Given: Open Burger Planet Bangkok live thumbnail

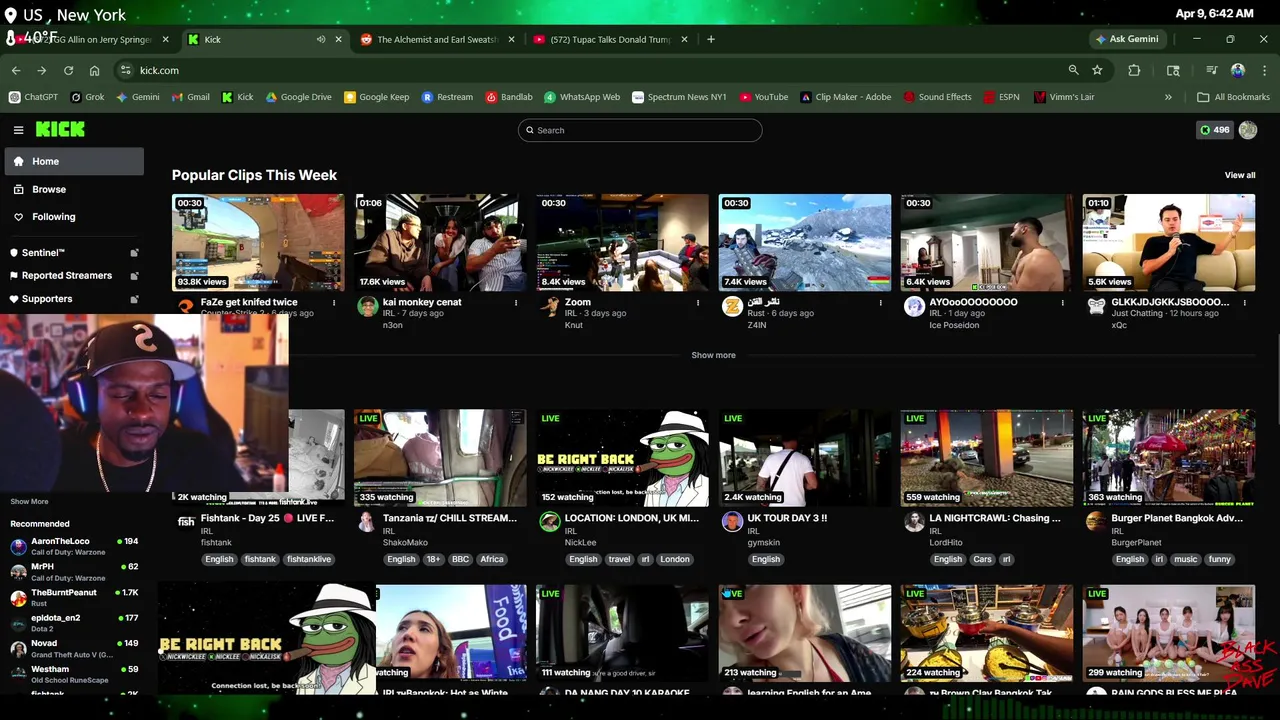Looking at the screenshot, I should [x=1169, y=457].
